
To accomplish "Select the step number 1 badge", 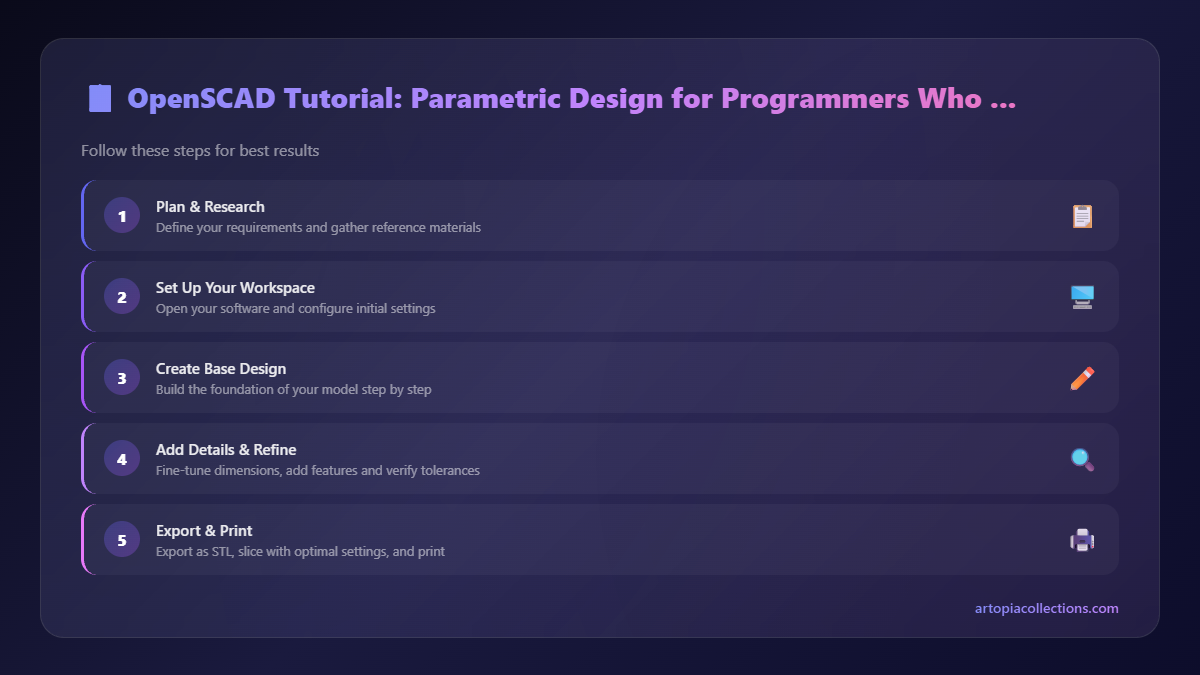I will (122, 216).
